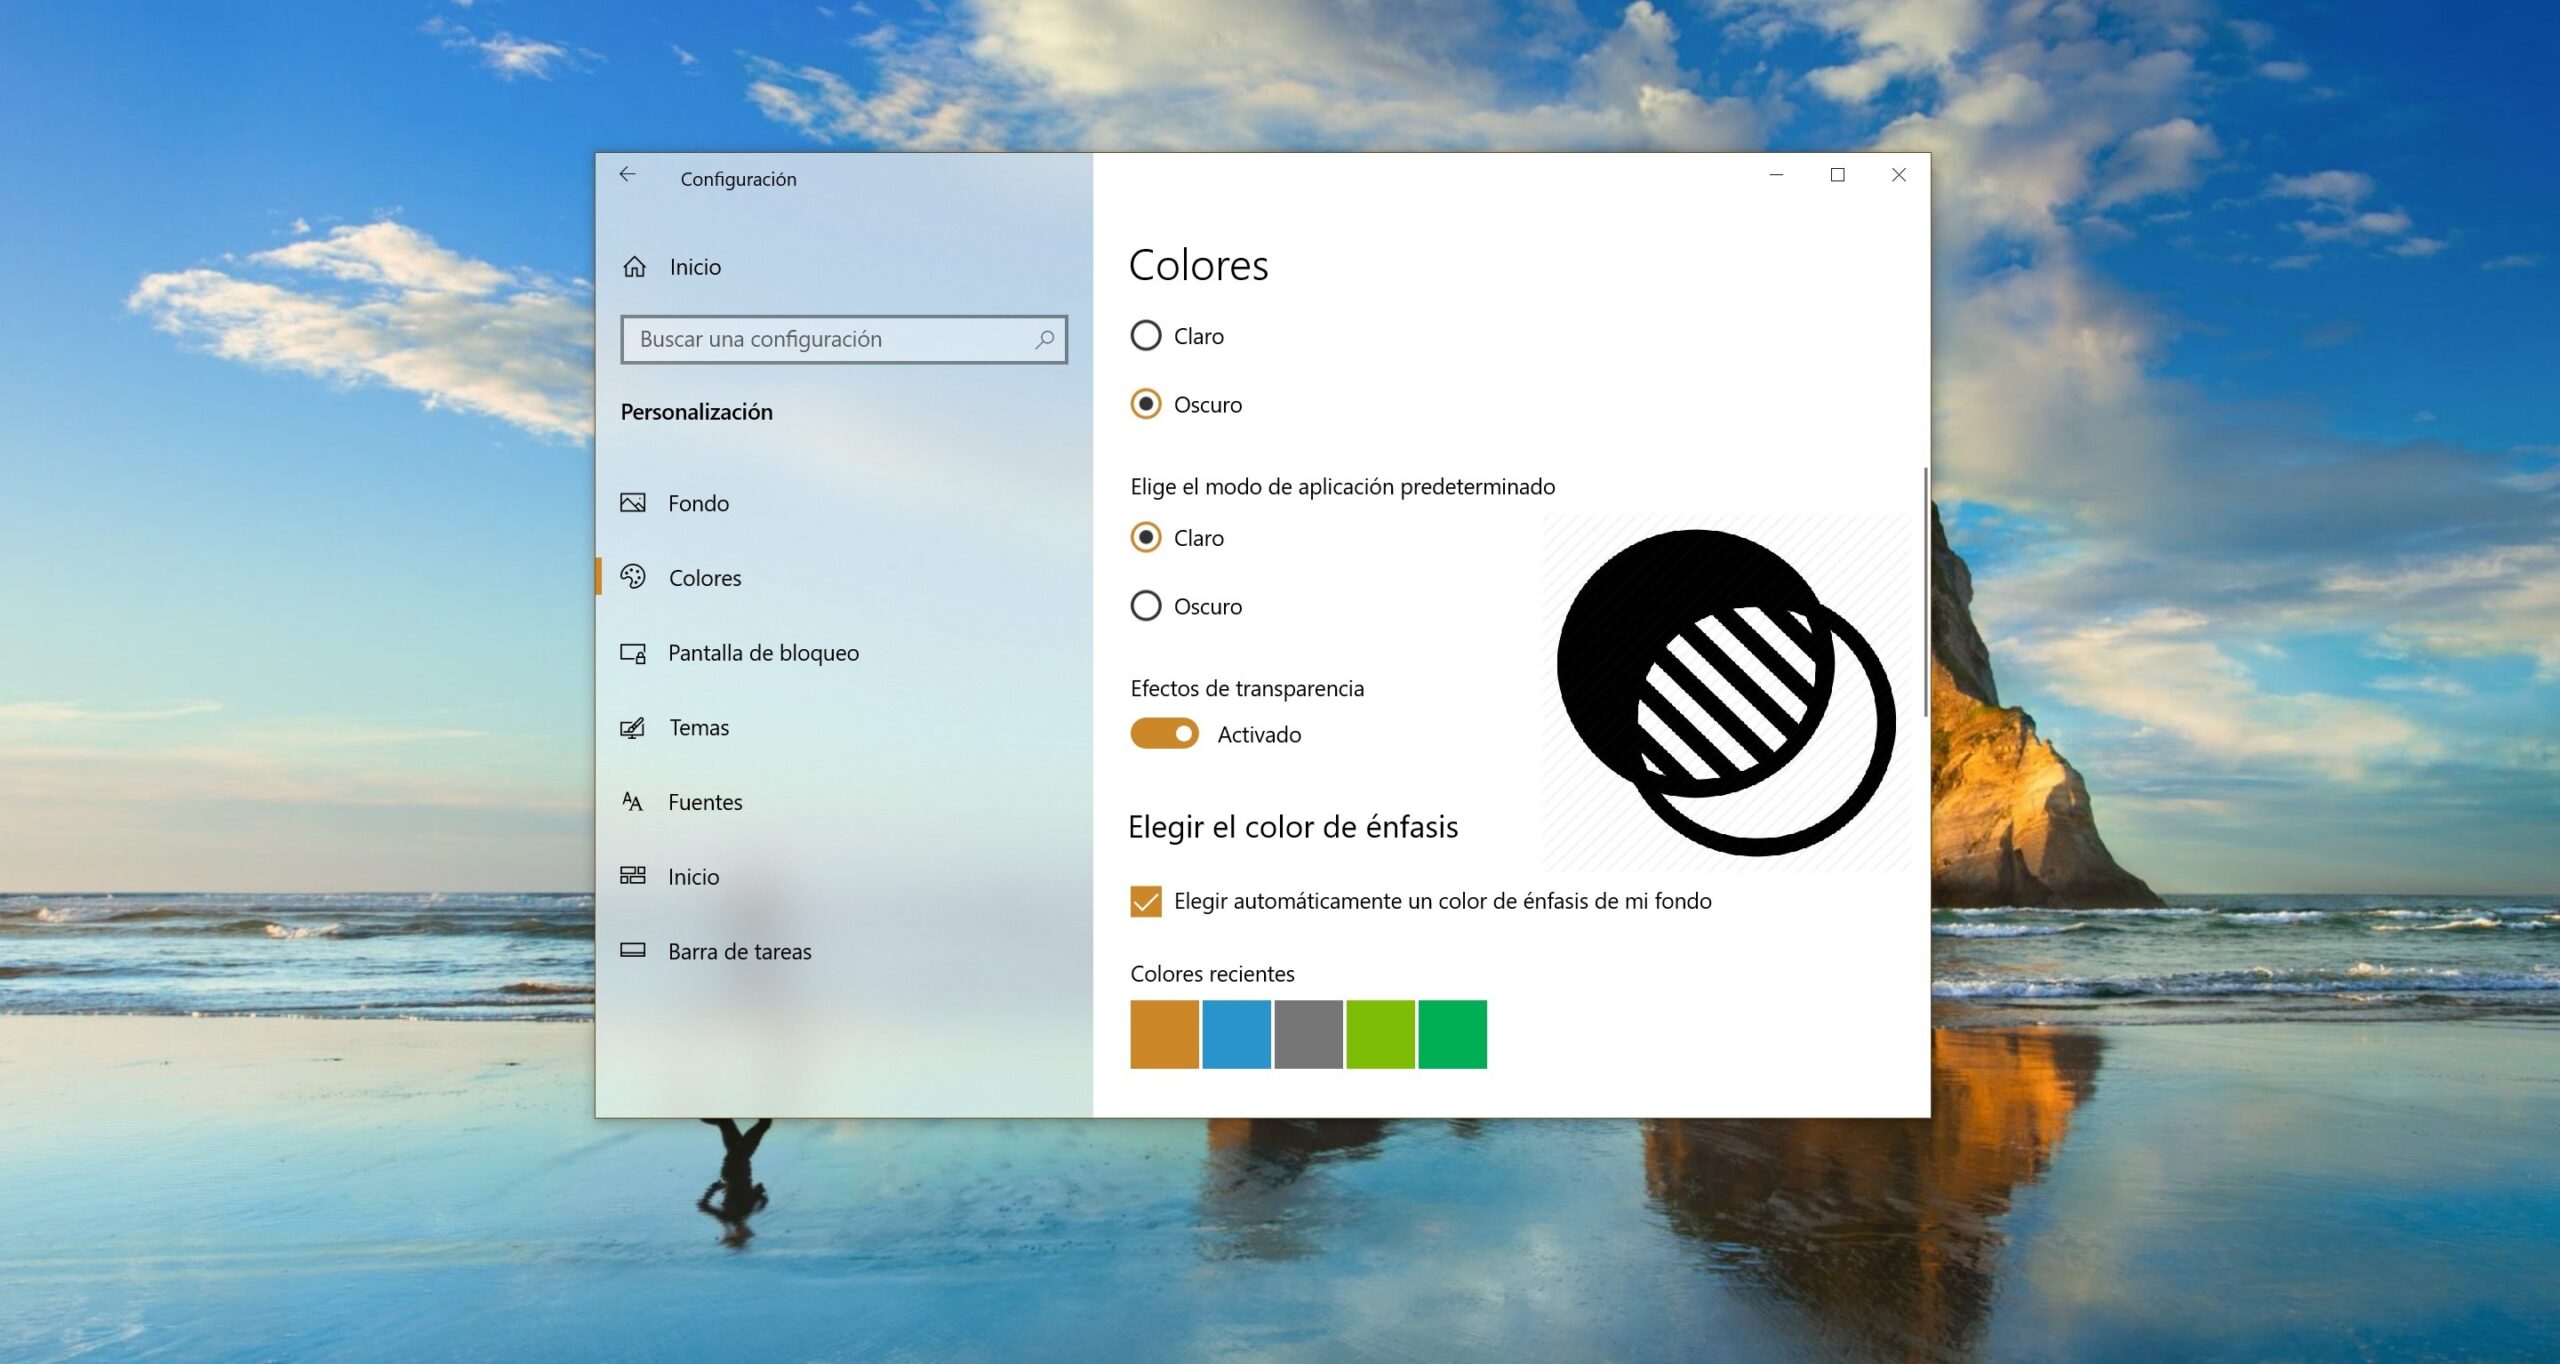The width and height of the screenshot is (2560, 1364).
Task: Click the Elegir el color de énfasis heading
Action: point(1293,827)
